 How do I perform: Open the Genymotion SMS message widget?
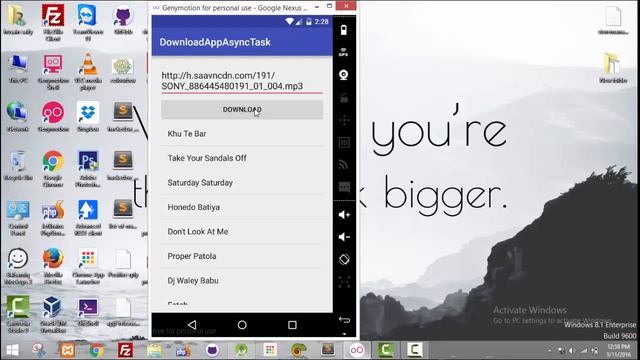(x=344, y=187)
